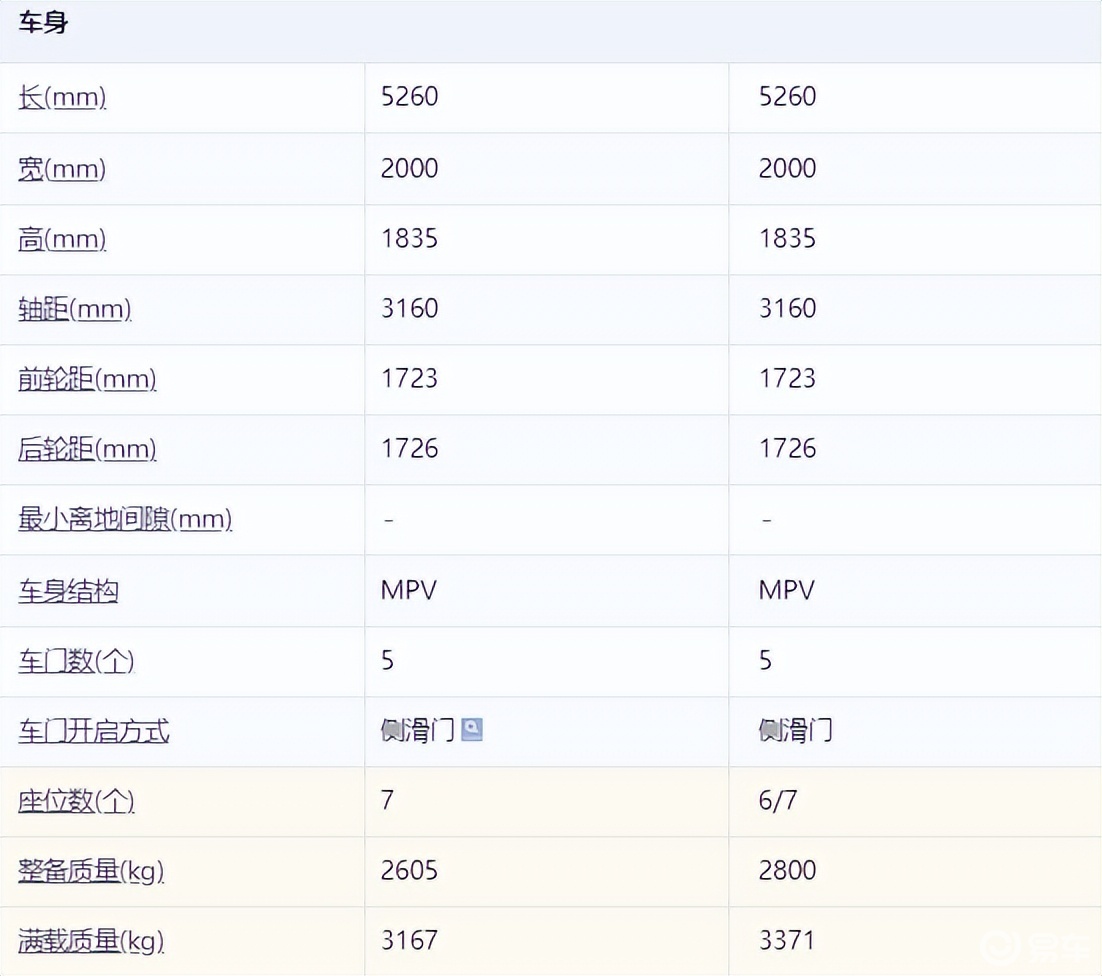Open the 轴距(mm) link
The width and height of the screenshot is (1102, 976).
75,309
